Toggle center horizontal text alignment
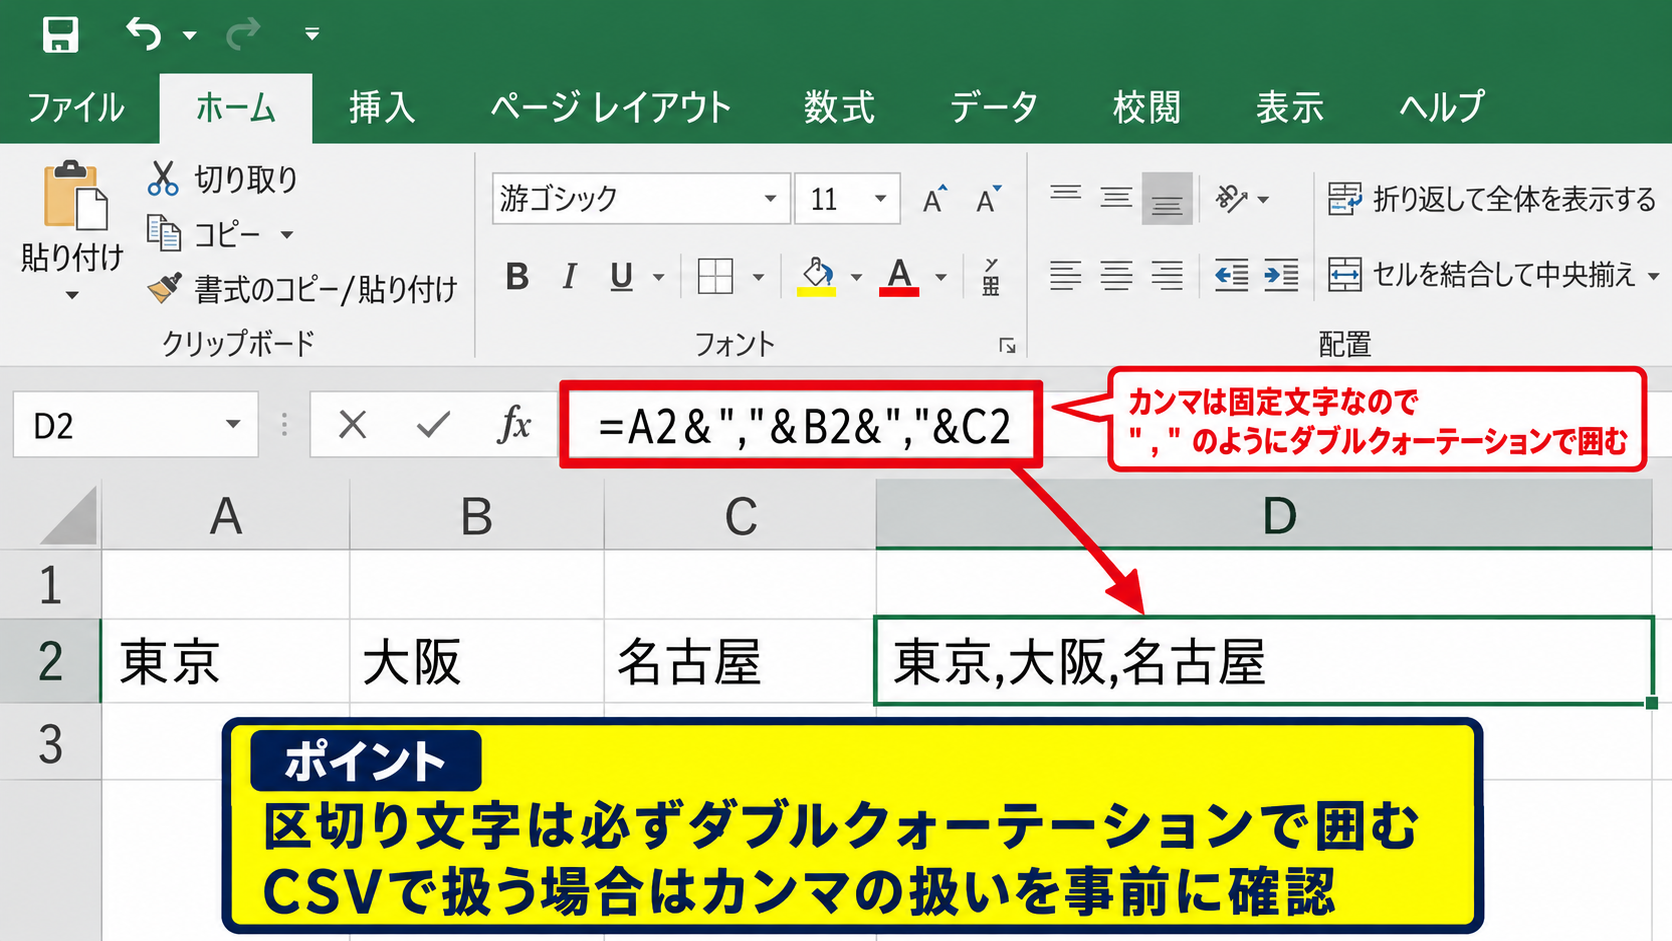The width and height of the screenshot is (1672, 941). [x=1116, y=275]
